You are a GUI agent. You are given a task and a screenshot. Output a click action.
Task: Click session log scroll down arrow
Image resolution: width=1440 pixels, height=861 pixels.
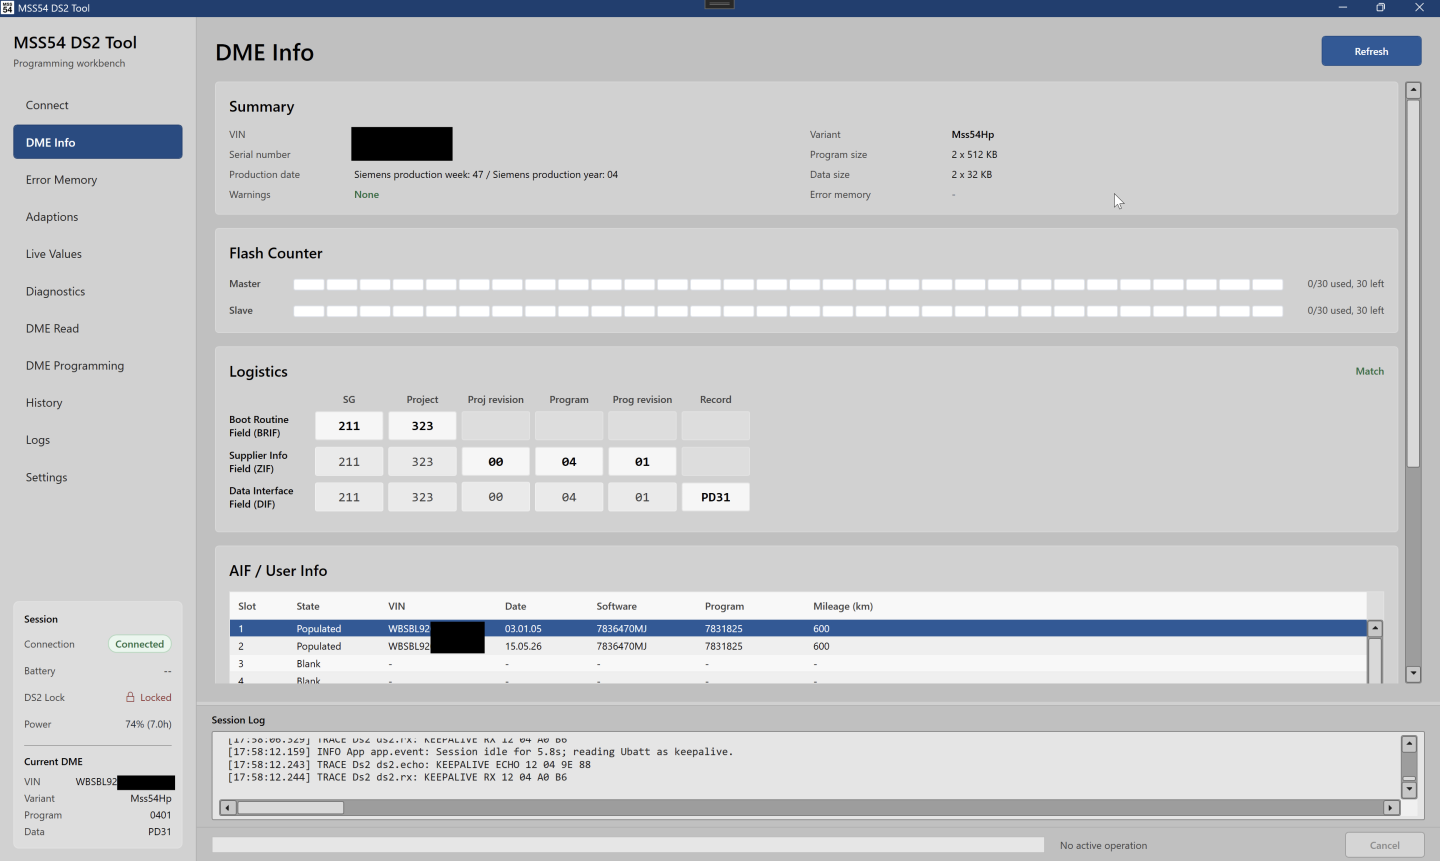tap(1409, 790)
